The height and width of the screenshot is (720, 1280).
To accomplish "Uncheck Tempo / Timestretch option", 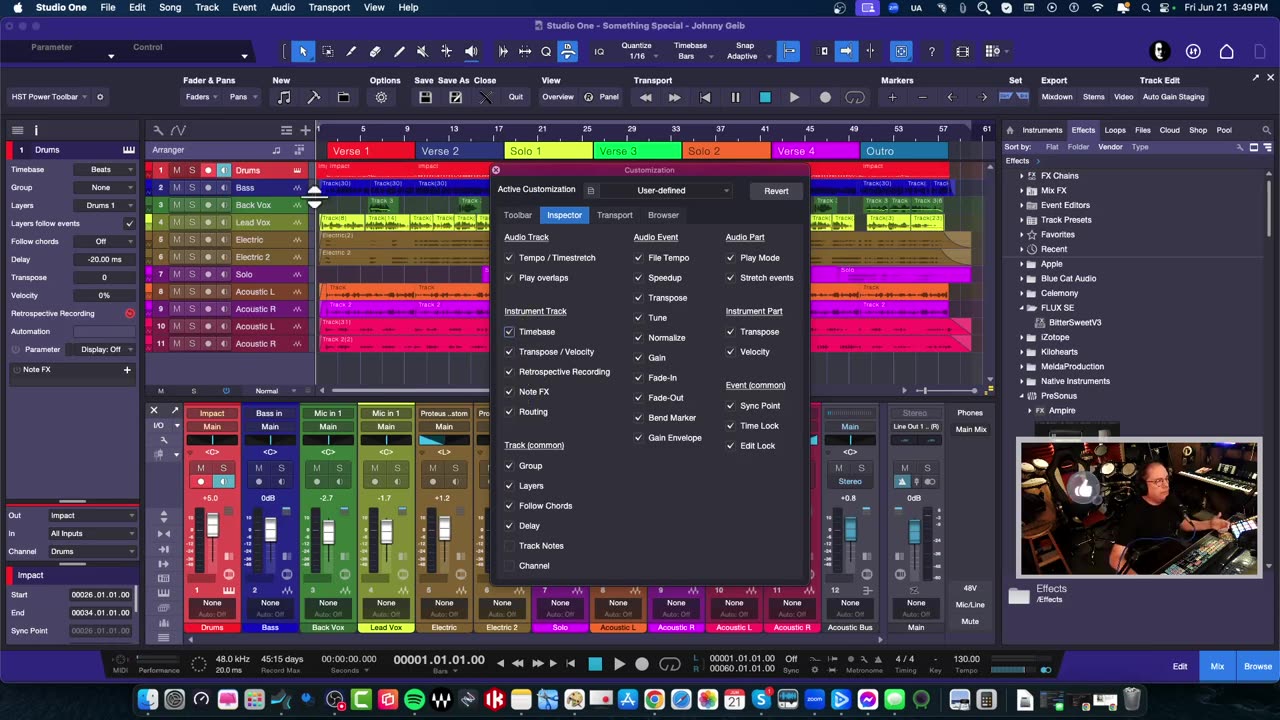I will point(509,258).
